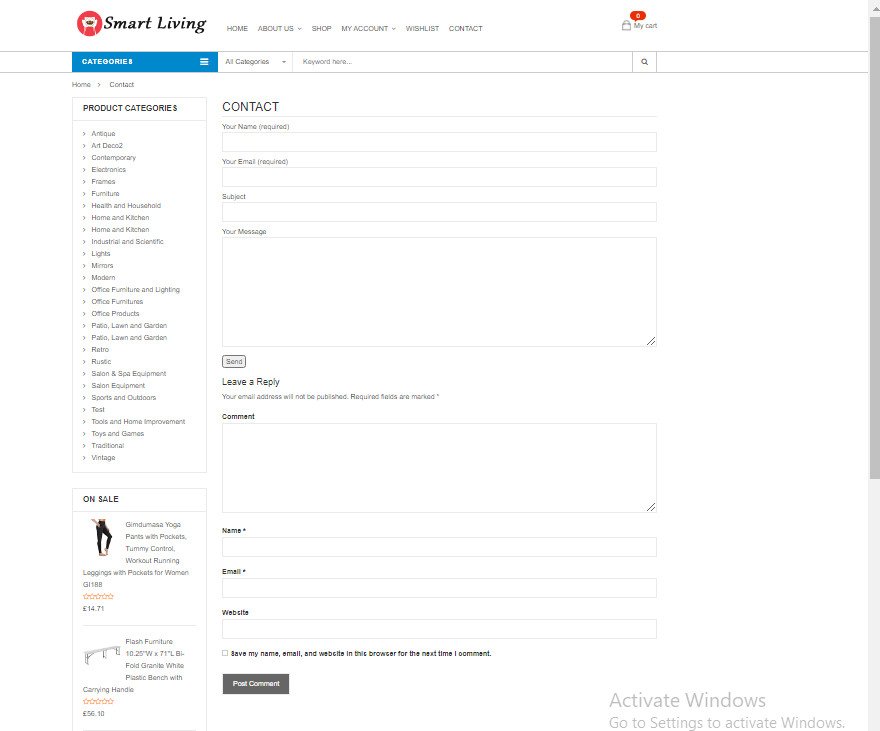The height and width of the screenshot is (731, 880).
Task: Open the shopping cart icon
Action: pyautogui.click(x=627, y=25)
